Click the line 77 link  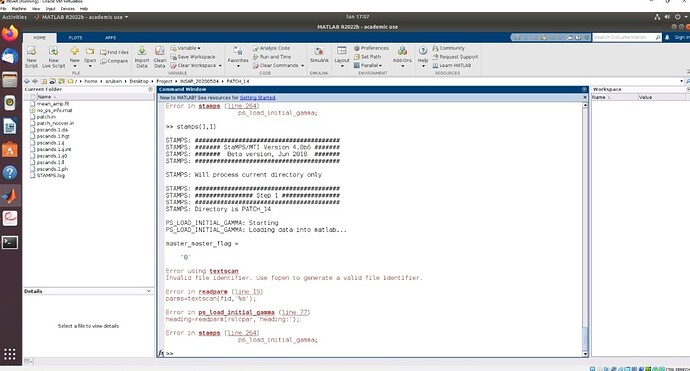click(x=294, y=312)
